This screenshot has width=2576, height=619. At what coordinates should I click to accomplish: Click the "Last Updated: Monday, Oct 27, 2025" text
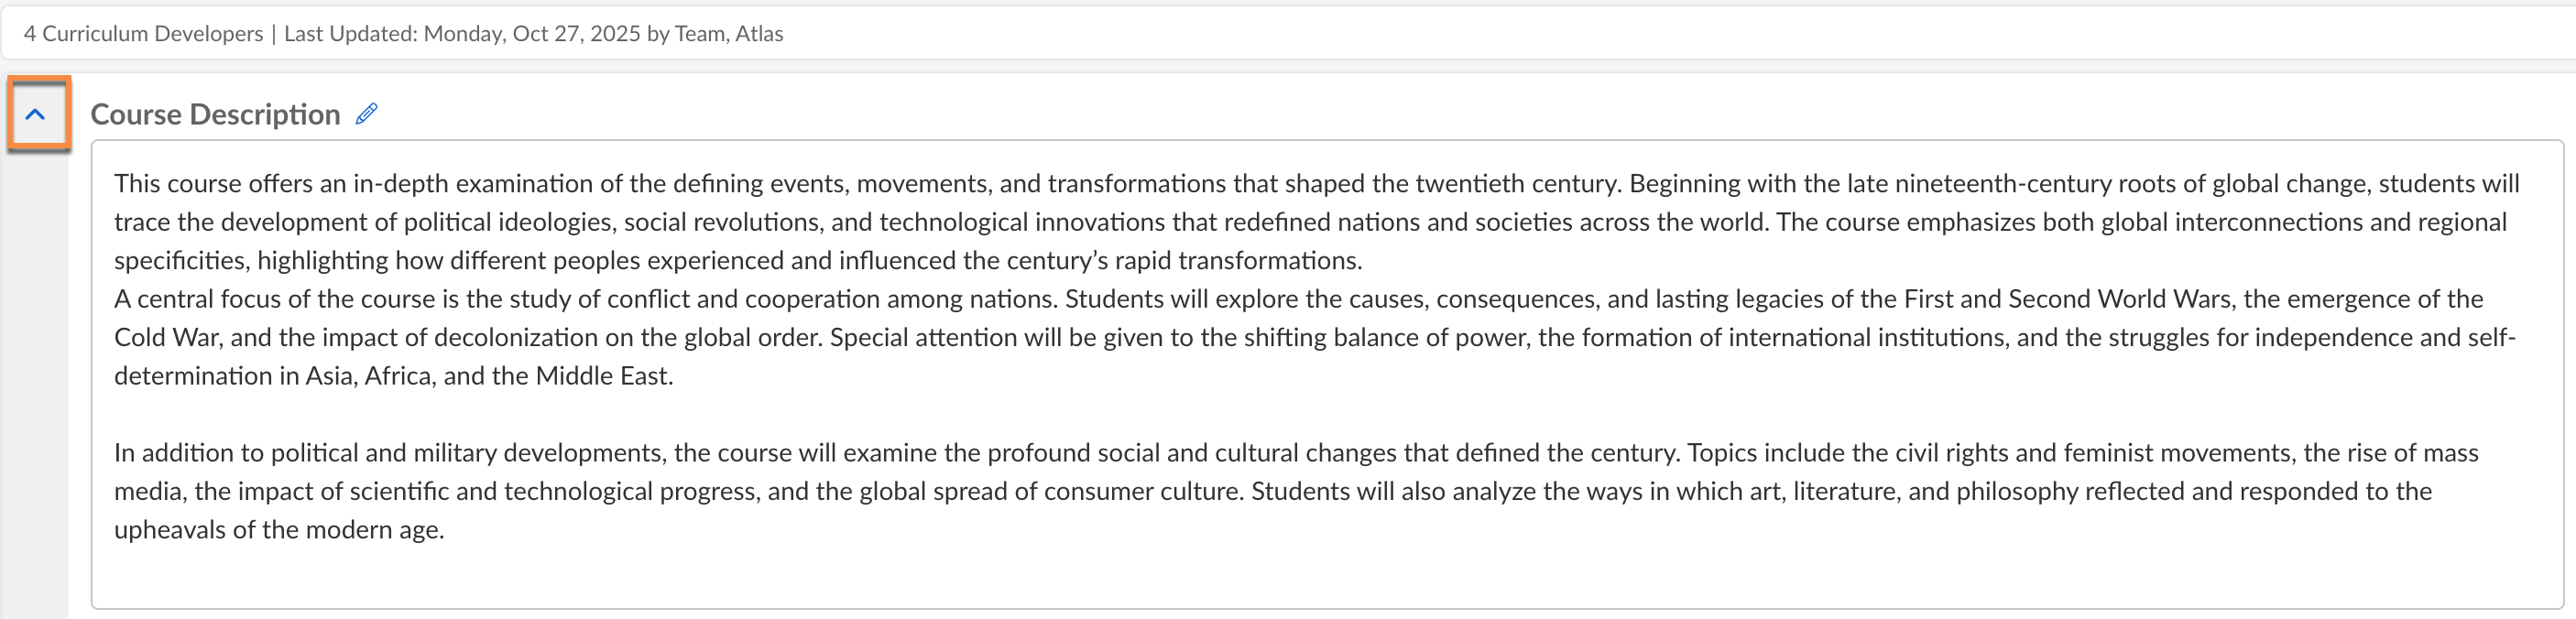pos(462,34)
